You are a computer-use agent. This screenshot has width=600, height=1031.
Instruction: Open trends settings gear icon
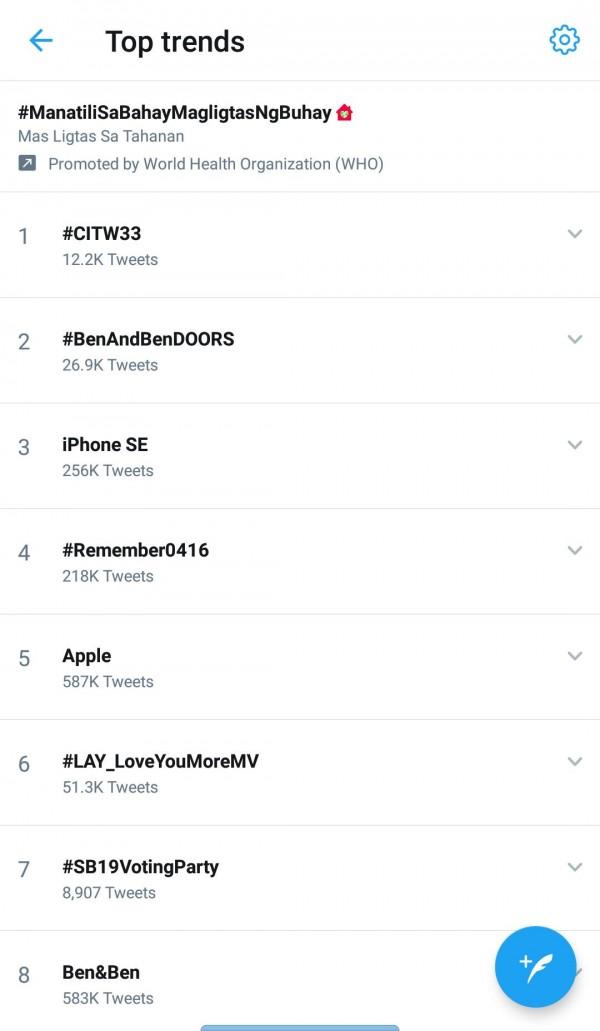564,40
